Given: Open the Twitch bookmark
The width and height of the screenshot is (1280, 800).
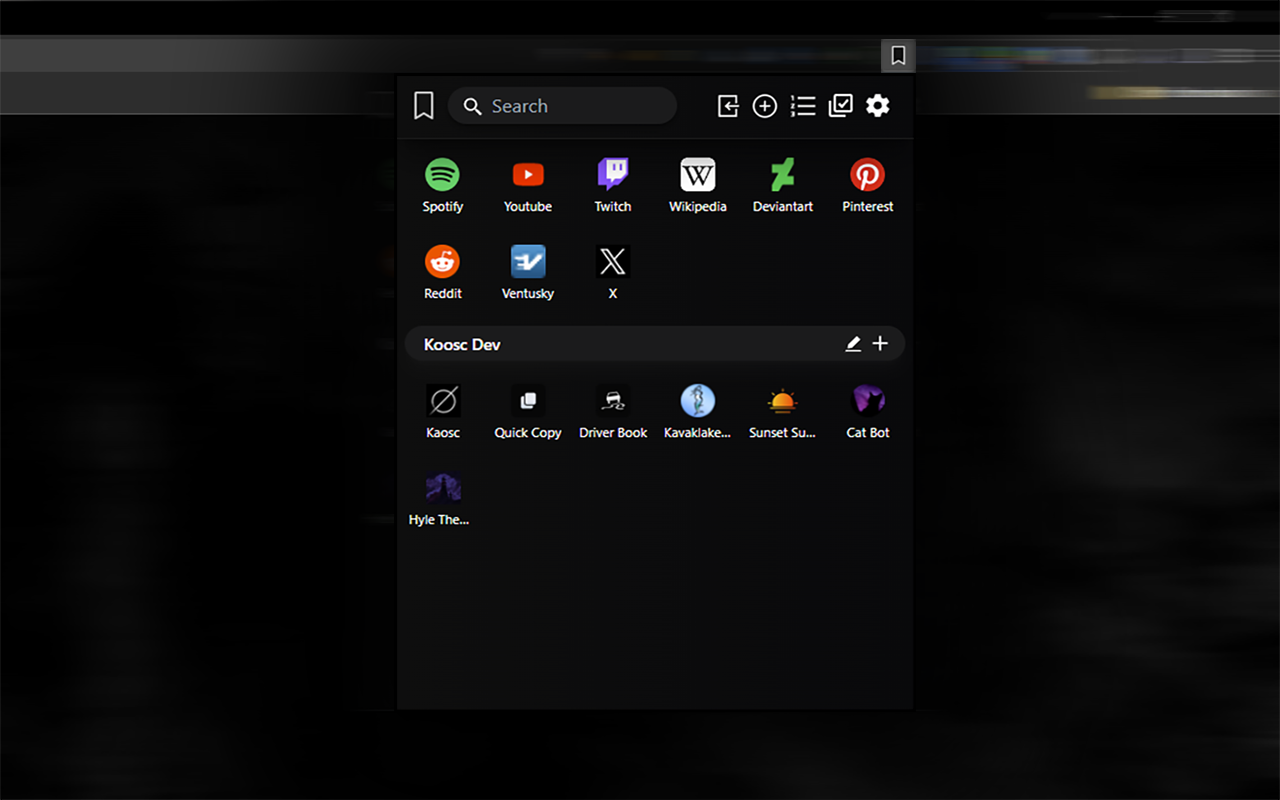Looking at the screenshot, I should [613, 185].
